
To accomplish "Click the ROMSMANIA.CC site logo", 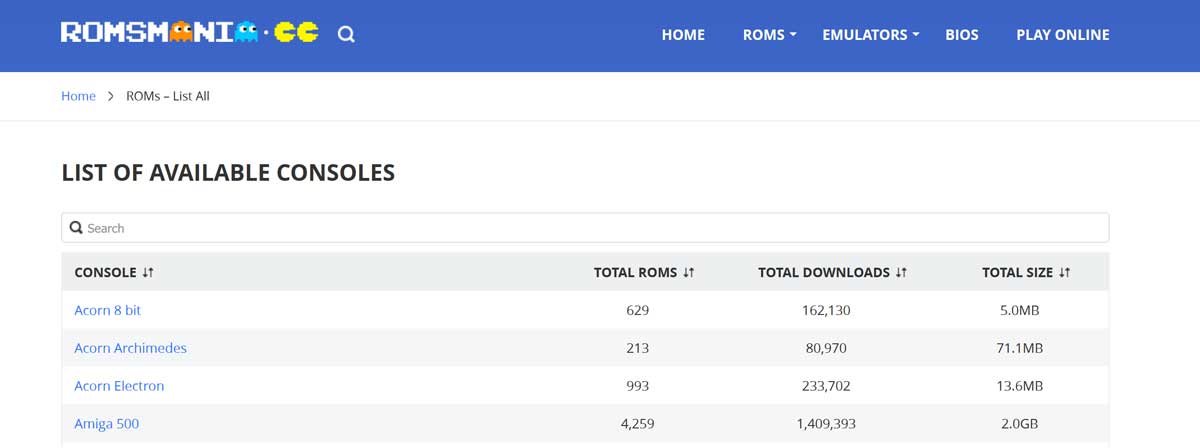I will coord(190,33).
